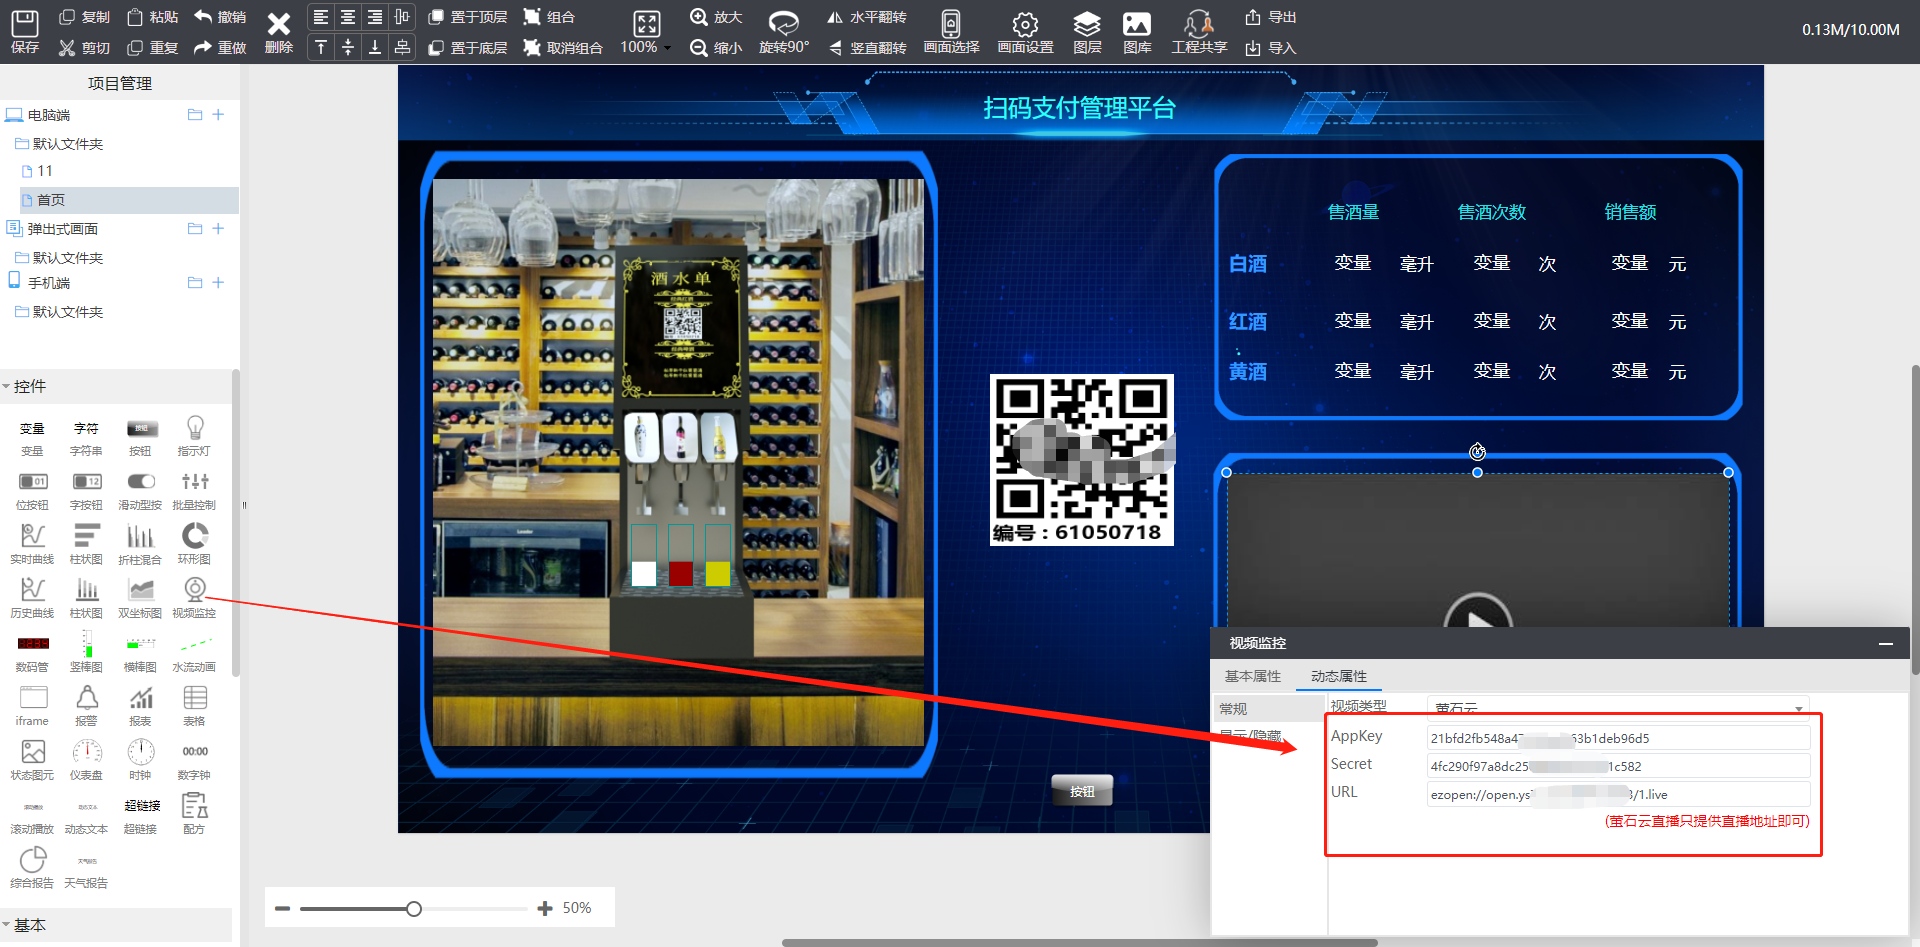
Task: Add new page under 电脑端 (plus)
Action: coord(218,115)
